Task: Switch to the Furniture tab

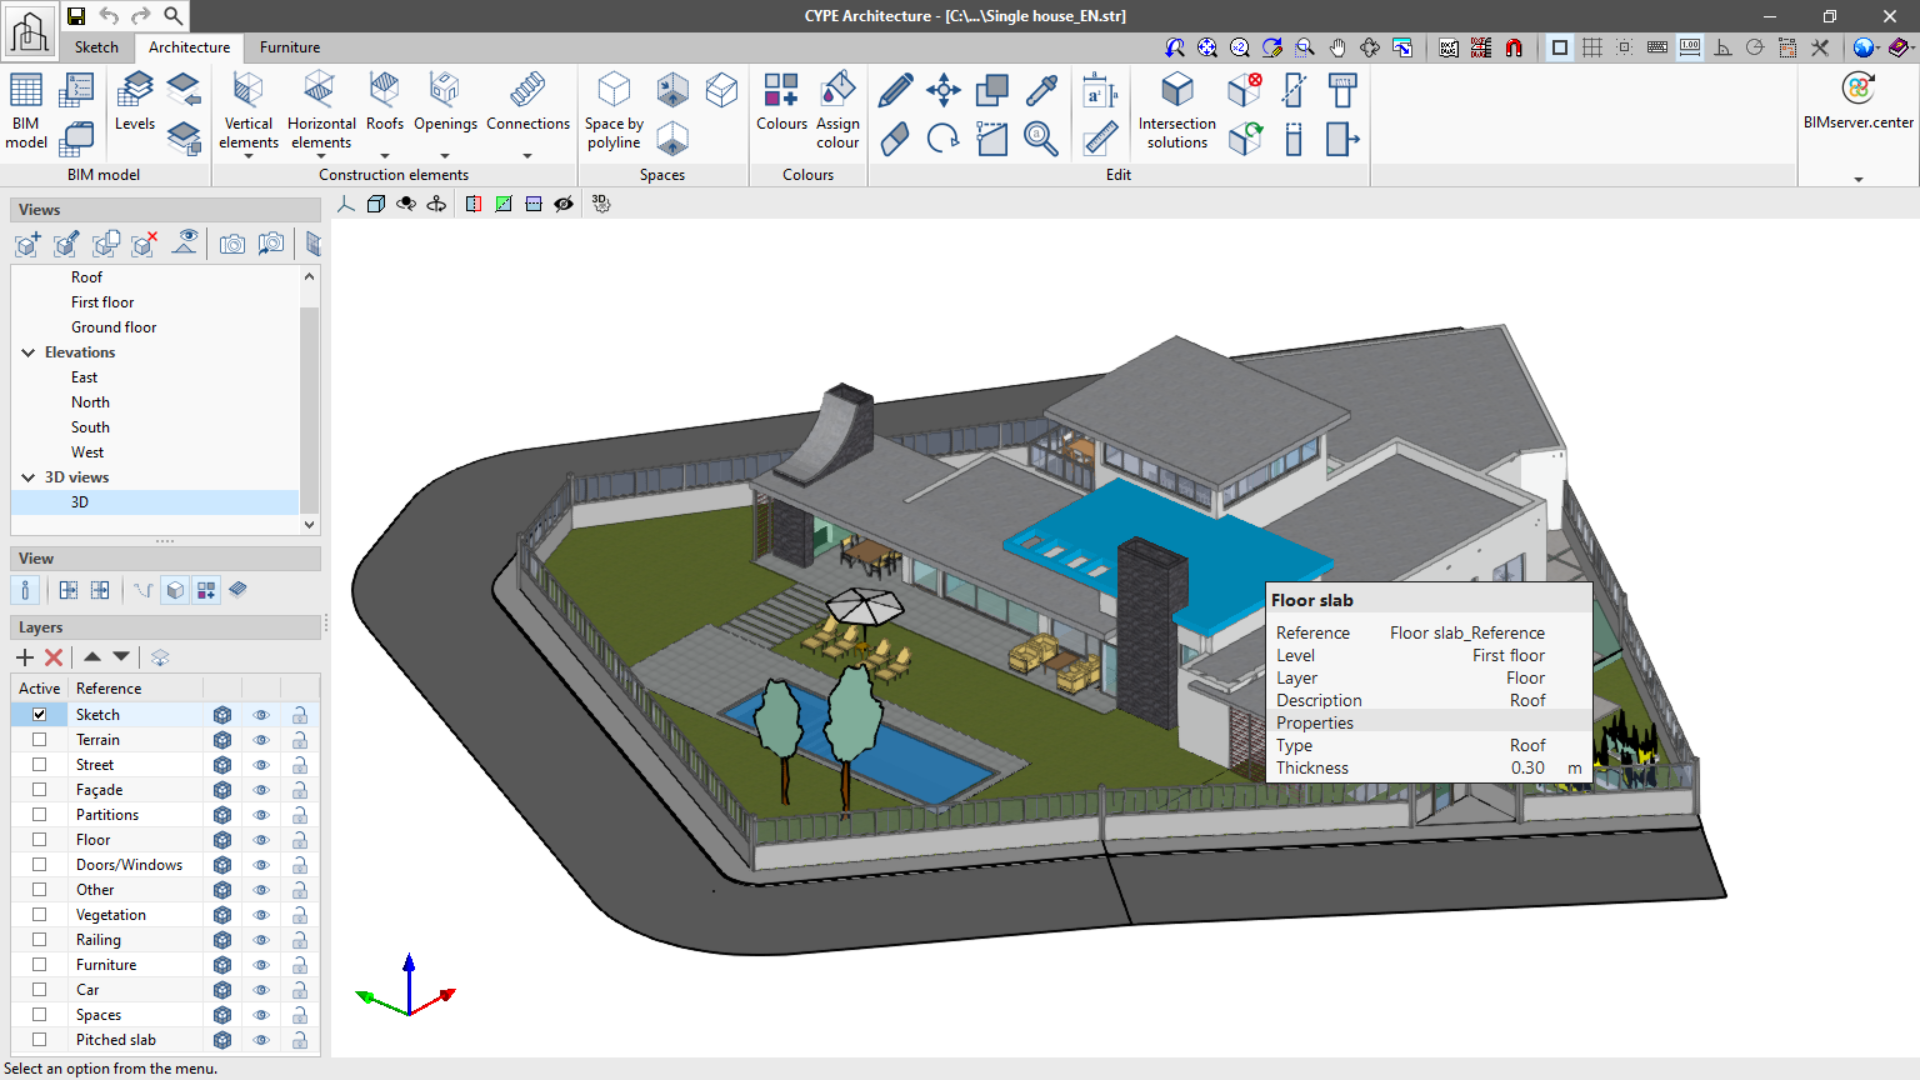Action: pyautogui.click(x=290, y=47)
